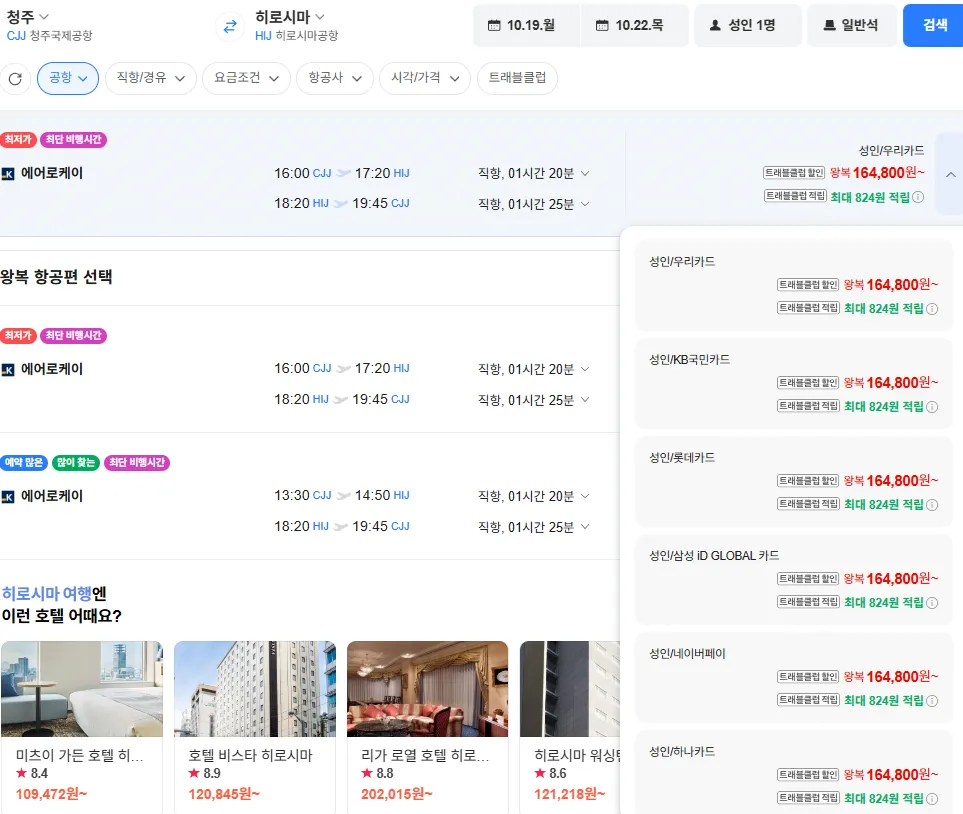The height and width of the screenshot is (814, 963).
Task: Collapse the selected flight fare list chevron
Action: click(950, 174)
